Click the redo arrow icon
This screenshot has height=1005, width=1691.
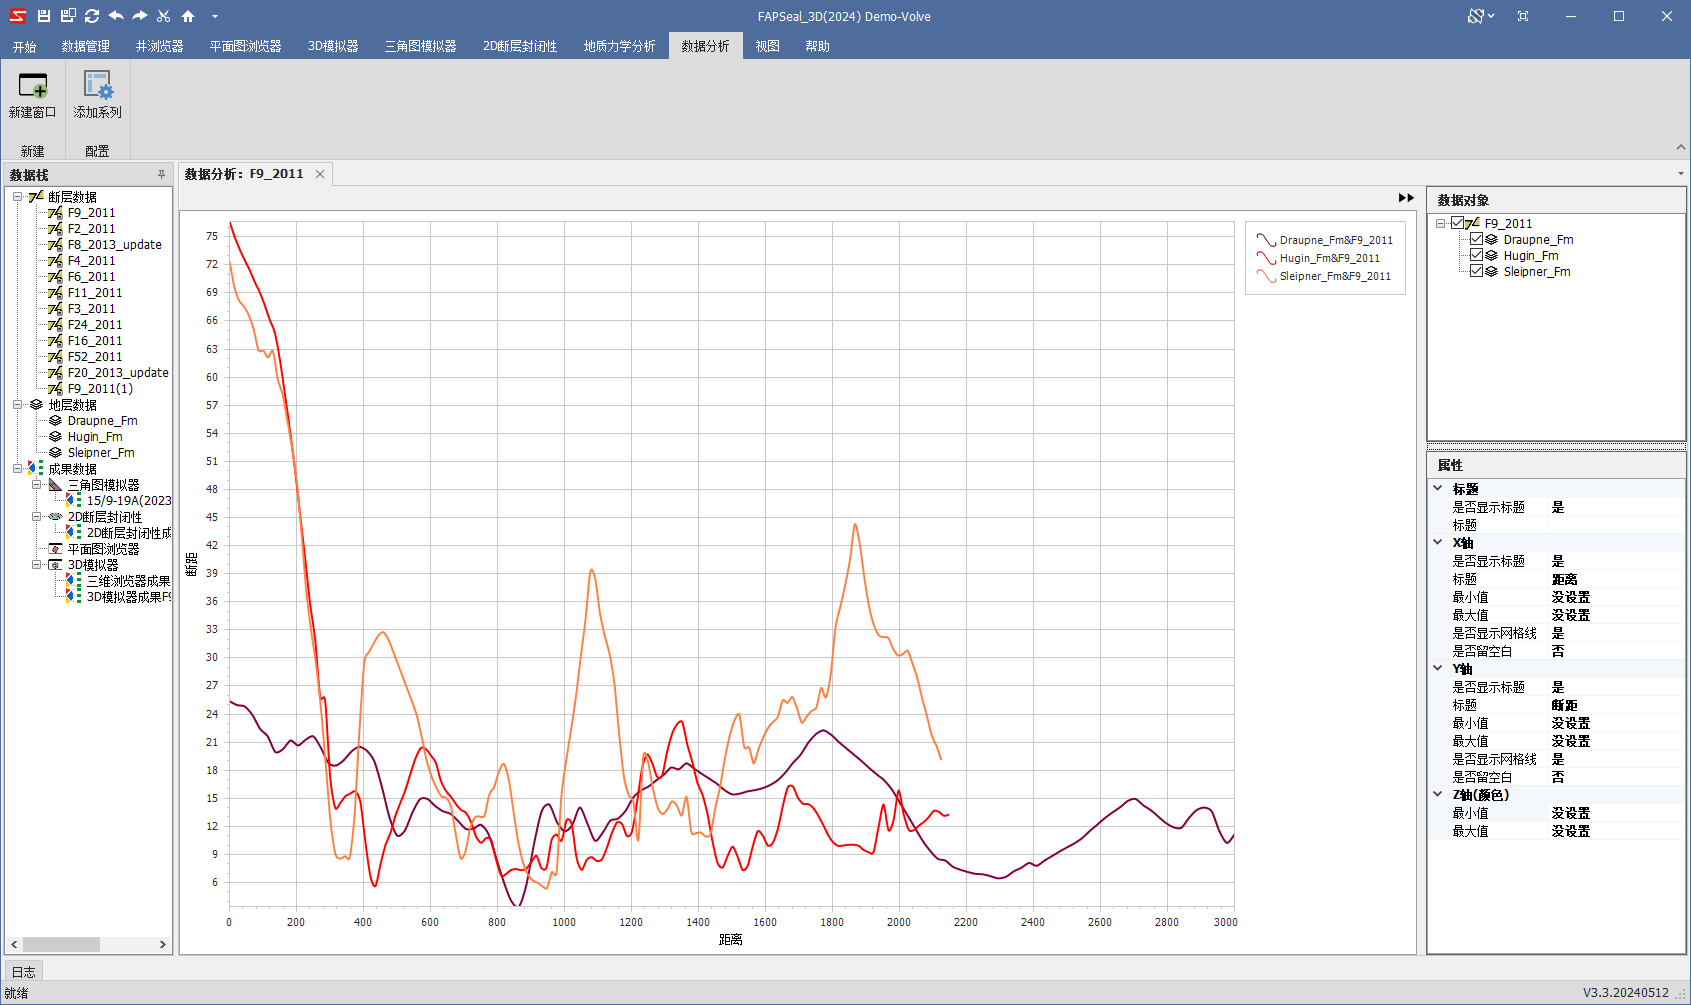(140, 16)
